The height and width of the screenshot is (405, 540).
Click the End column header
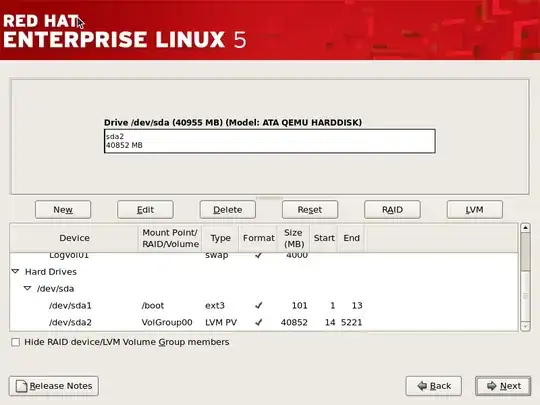(351, 238)
